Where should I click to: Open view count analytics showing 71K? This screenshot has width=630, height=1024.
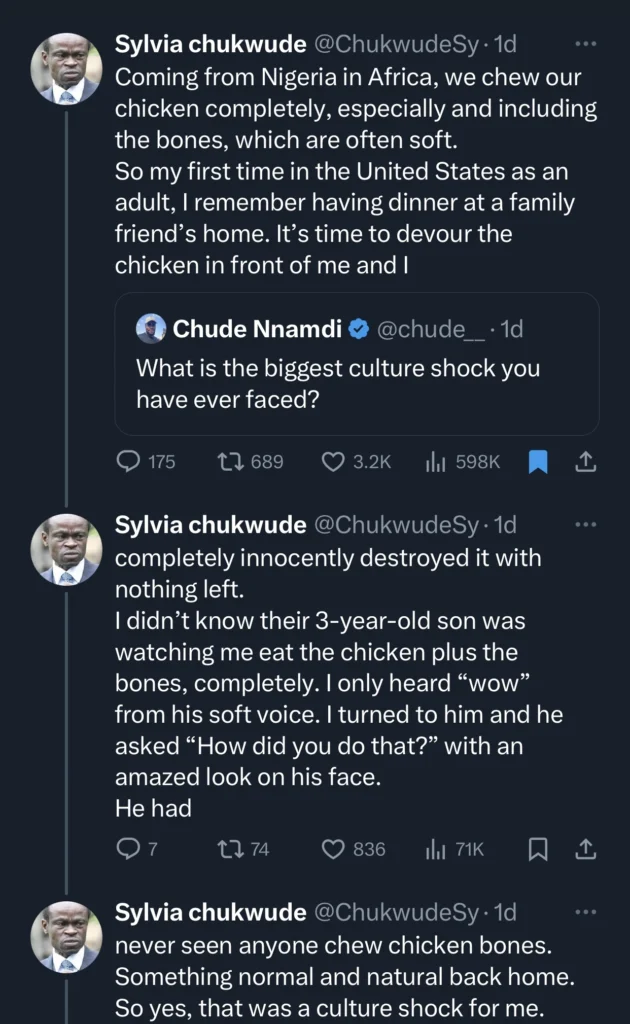tap(437, 849)
